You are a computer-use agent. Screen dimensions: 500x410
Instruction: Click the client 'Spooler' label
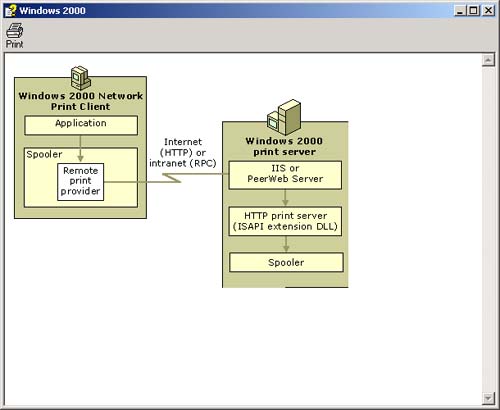(x=44, y=154)
